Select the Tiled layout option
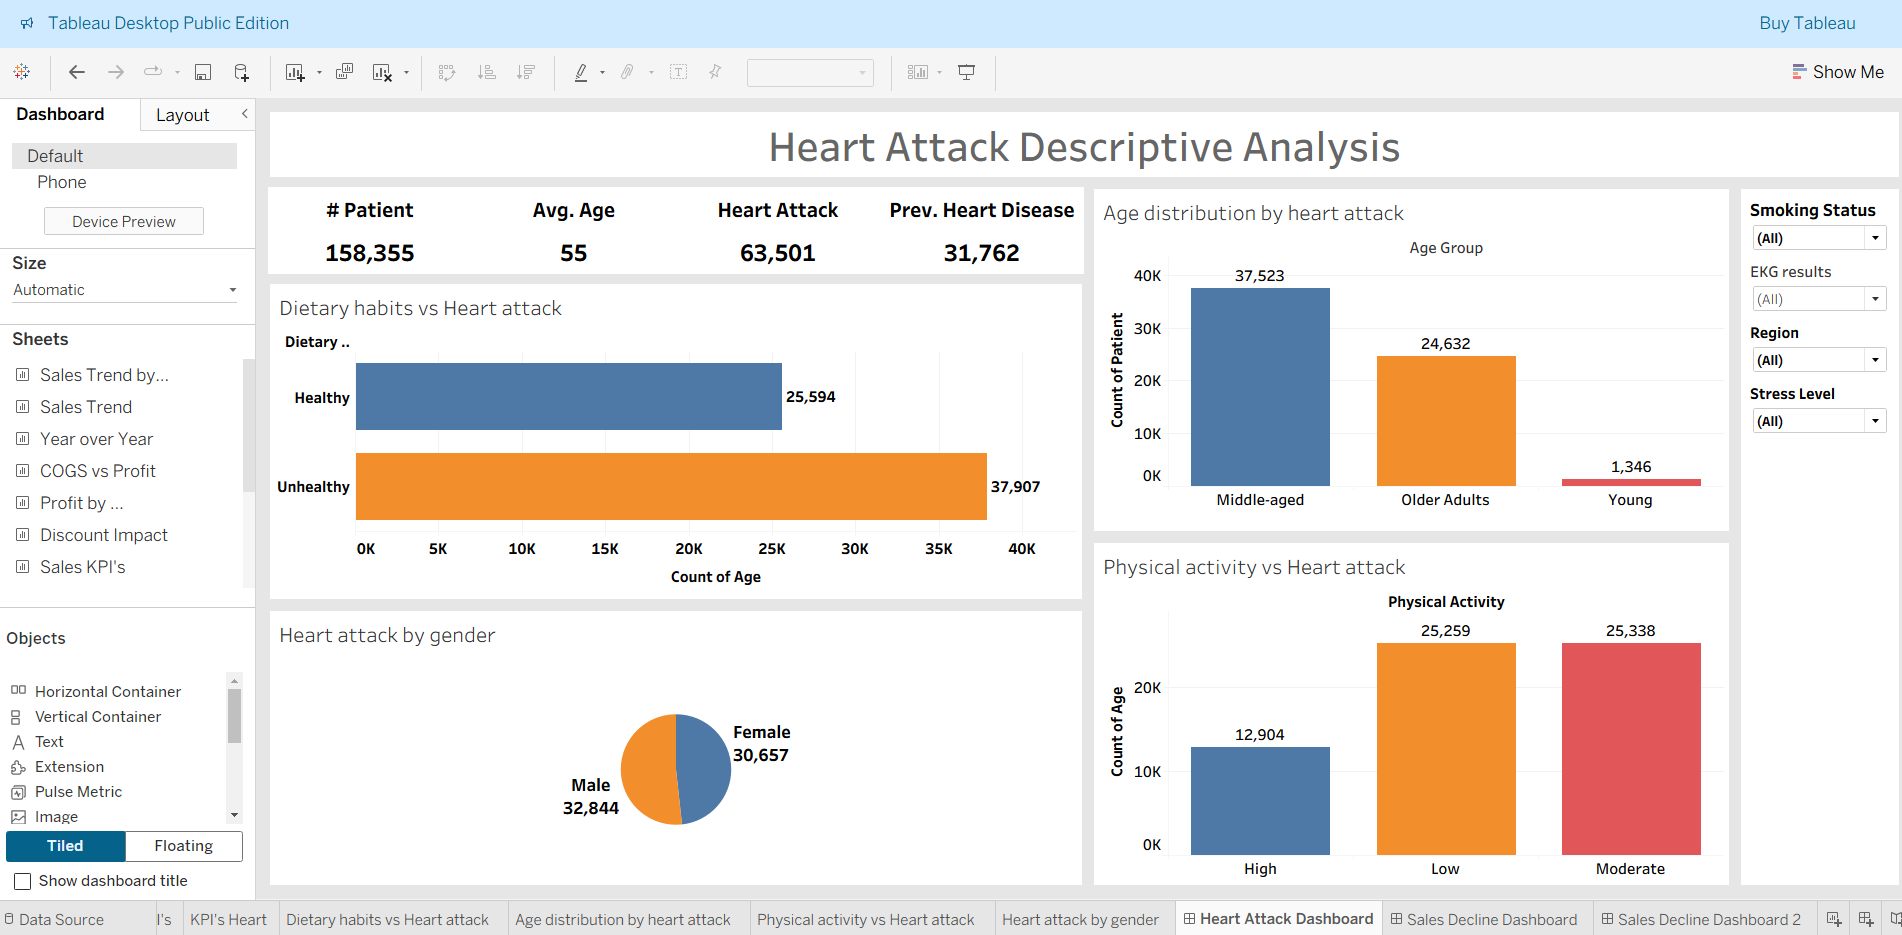The height and width of the screenshot is (935, 1902). [x=66, y=846]
